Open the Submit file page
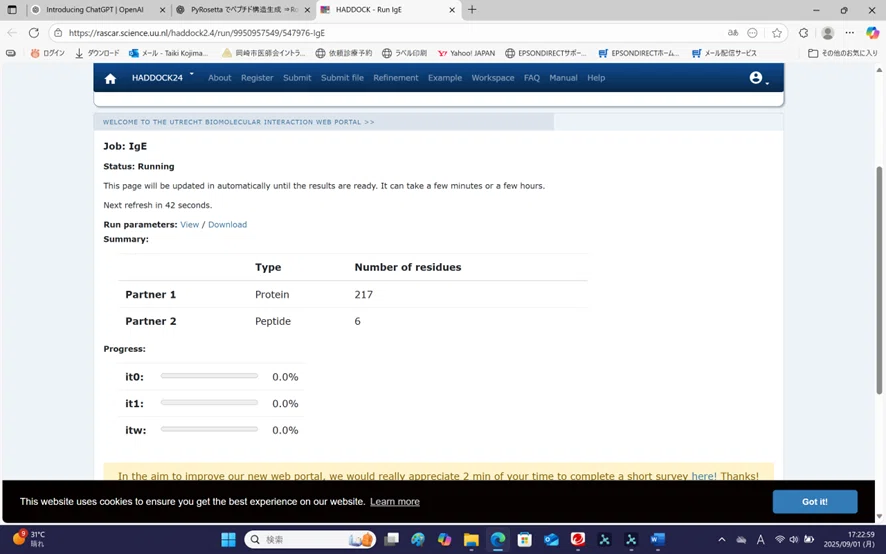Image resolution: width=886 pixels, height=554 pixels. pos(342,78)
